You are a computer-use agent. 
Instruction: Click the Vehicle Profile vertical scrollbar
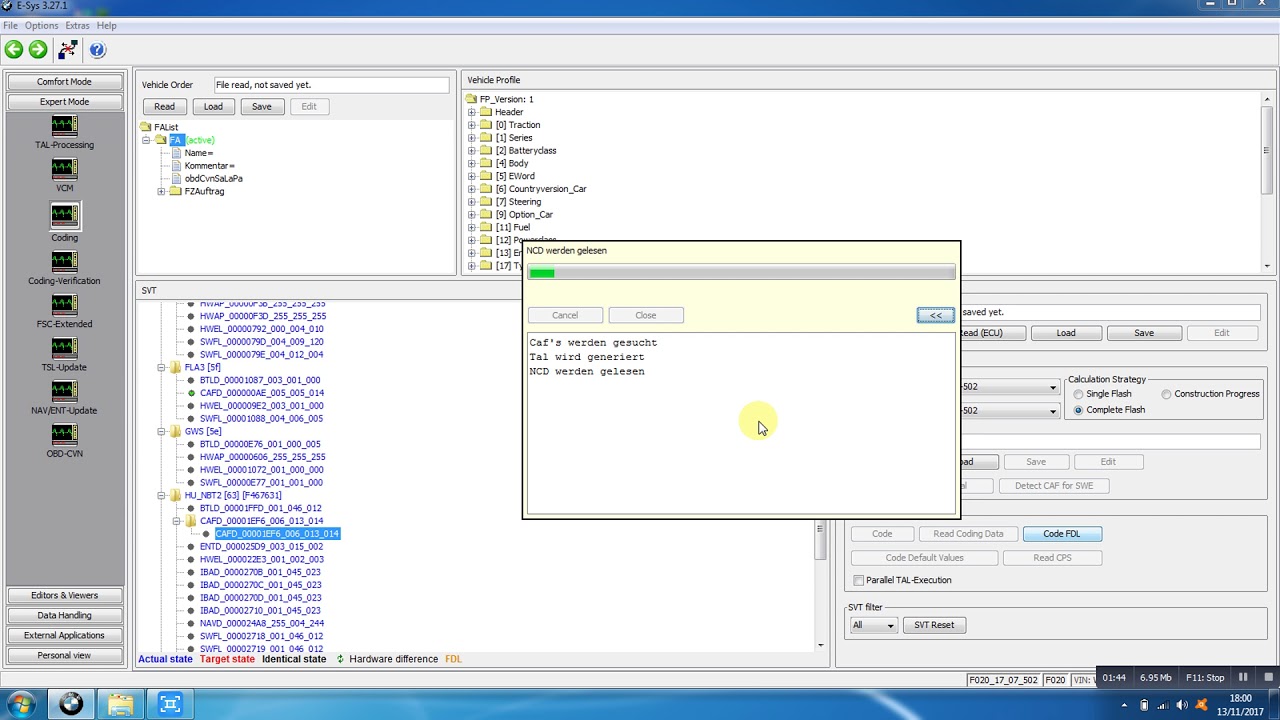[1267, 180]
